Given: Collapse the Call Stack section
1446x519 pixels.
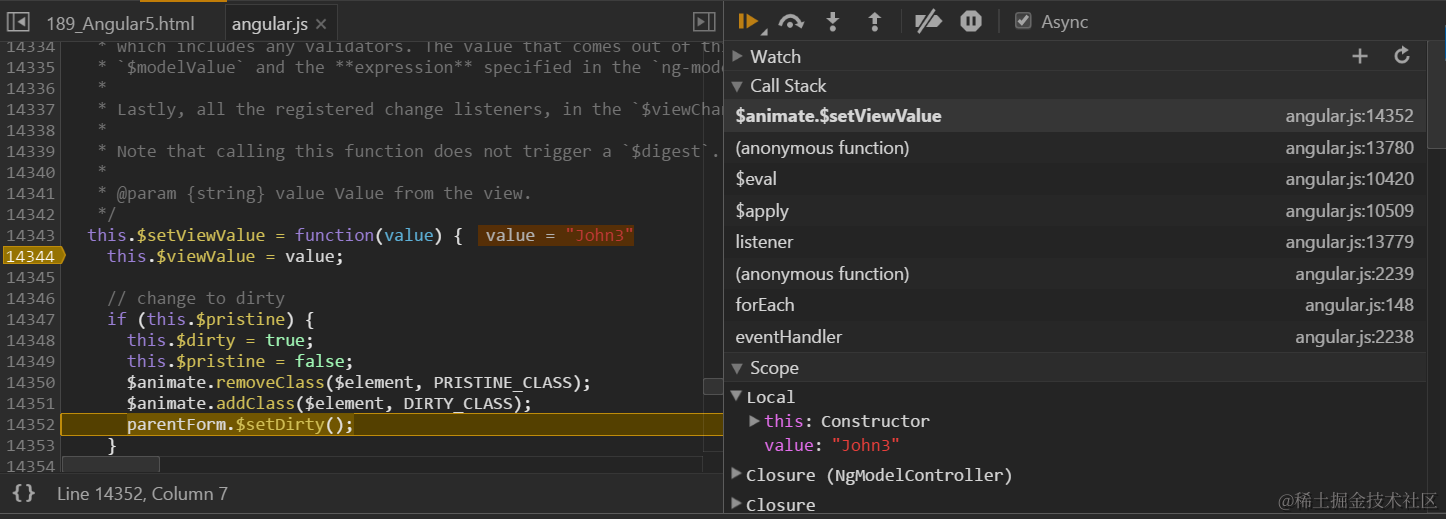Looking at the screenshot, I should coord(738,86).
